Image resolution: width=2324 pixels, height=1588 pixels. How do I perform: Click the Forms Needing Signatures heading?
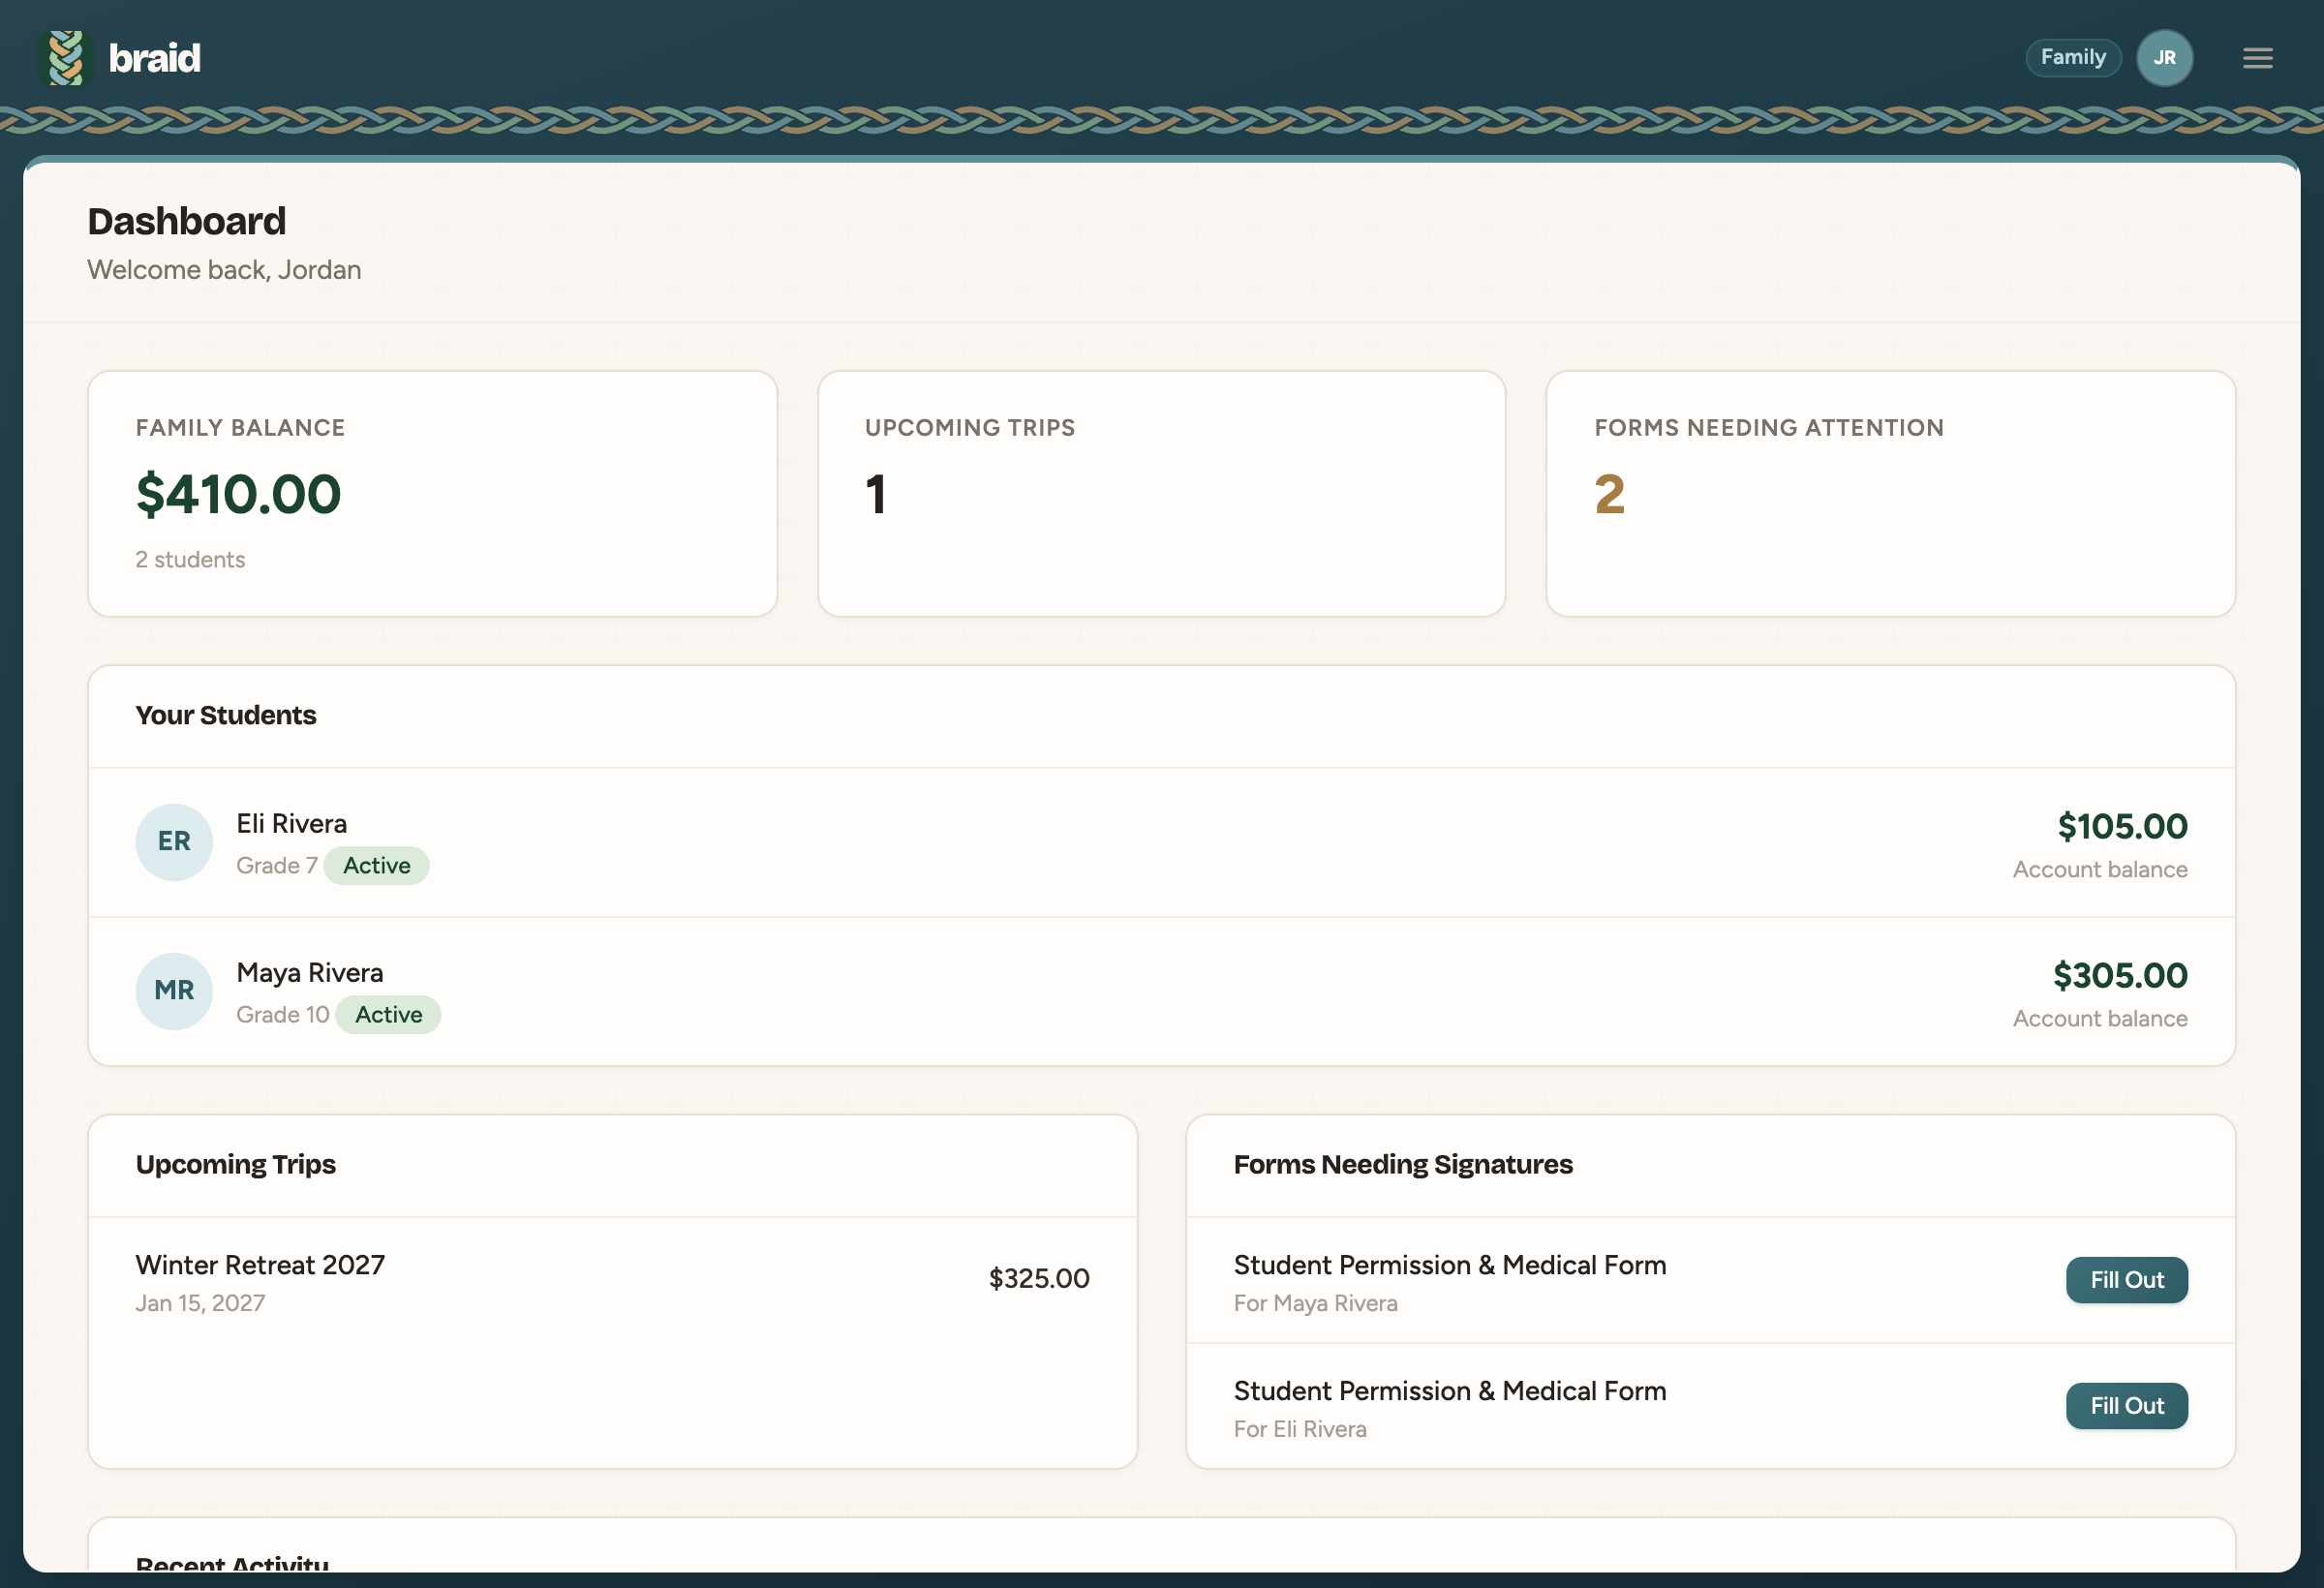point(1402,1165)
